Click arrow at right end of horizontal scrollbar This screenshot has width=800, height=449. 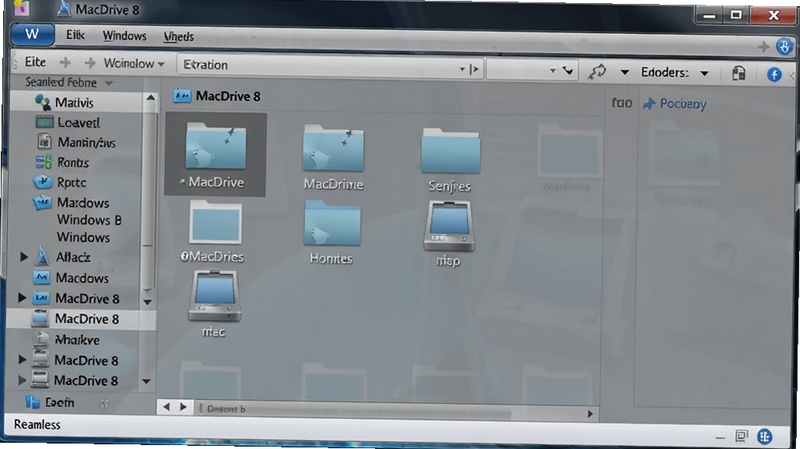[x=590, y=414]
